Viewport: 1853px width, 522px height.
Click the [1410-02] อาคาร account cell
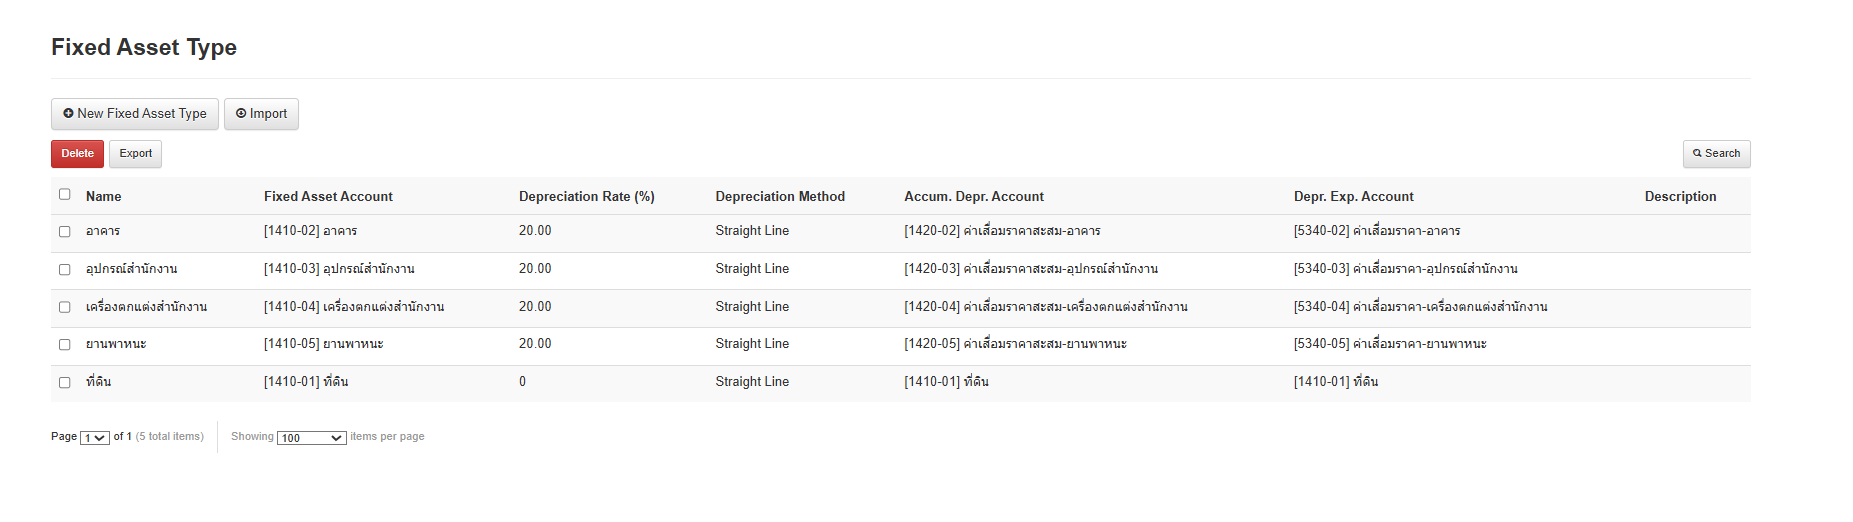tap(310, 231)
